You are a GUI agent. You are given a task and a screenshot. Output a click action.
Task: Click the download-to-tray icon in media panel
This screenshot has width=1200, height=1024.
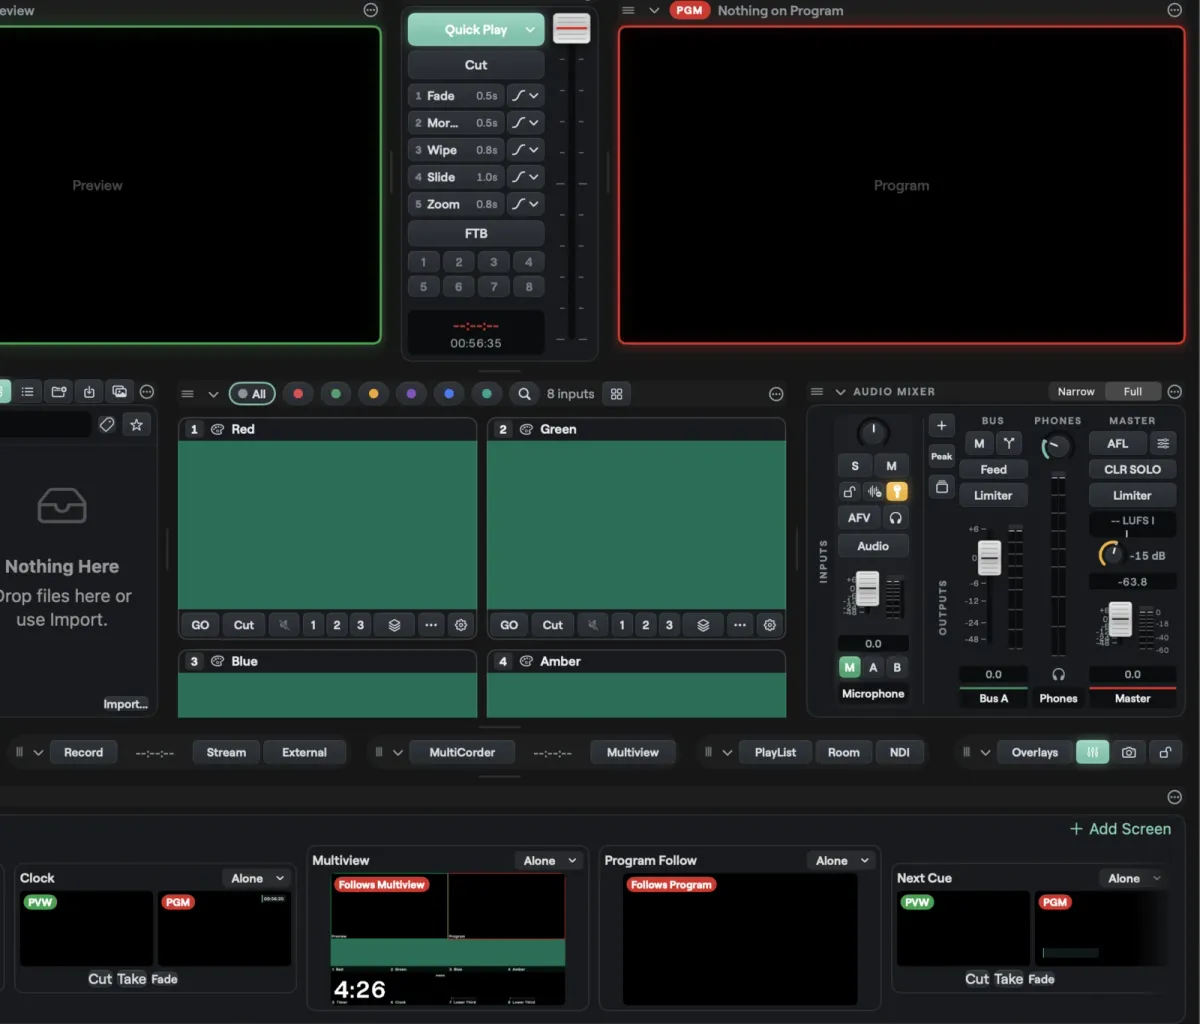[x=89, y=392]
